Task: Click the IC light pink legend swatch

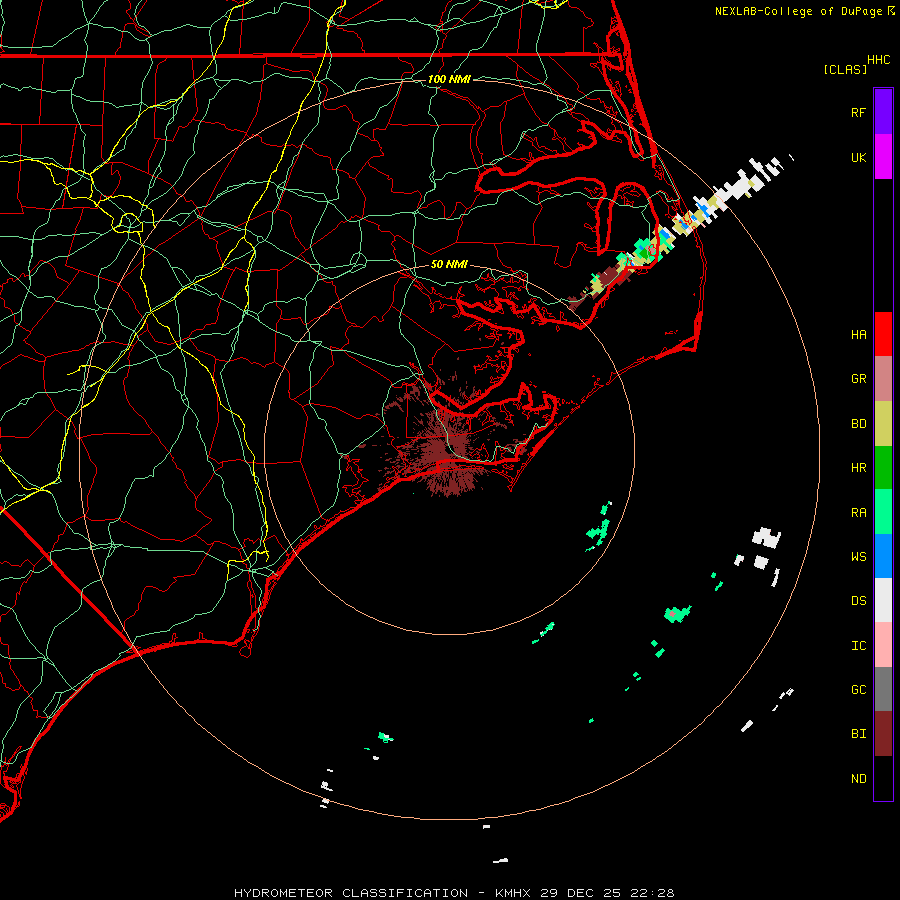Action: click(x=883, y=645)
